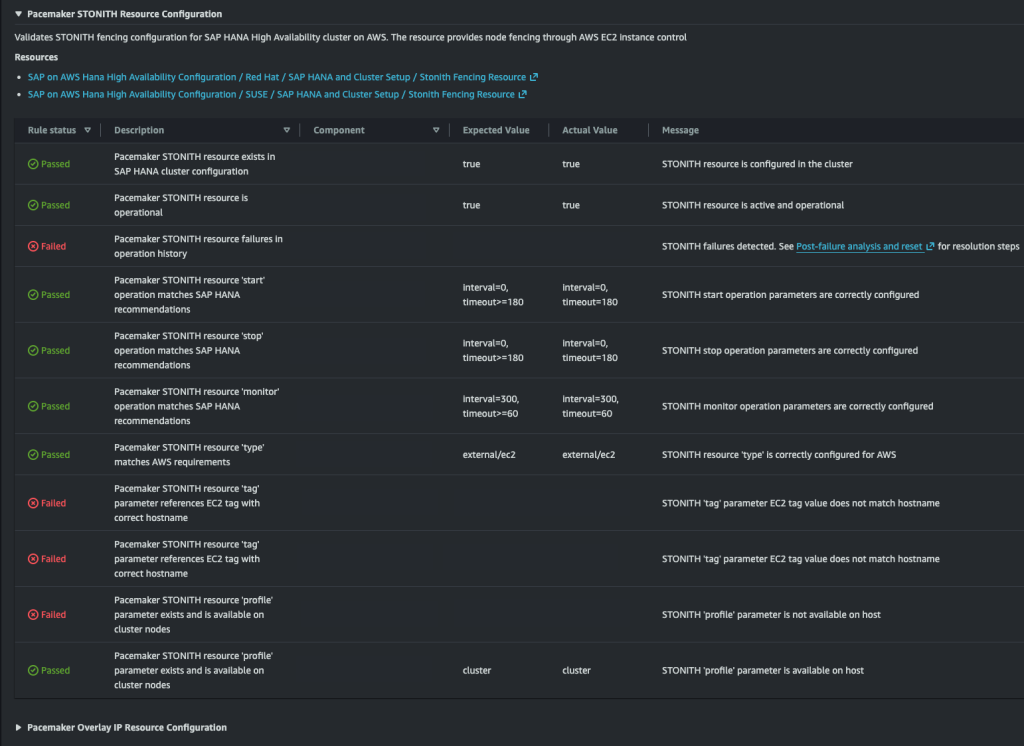The height and width of the screenshot is (746, 1024).
Task: Open Post-failure analysis and reset link
Action: (x=860, y=246)
